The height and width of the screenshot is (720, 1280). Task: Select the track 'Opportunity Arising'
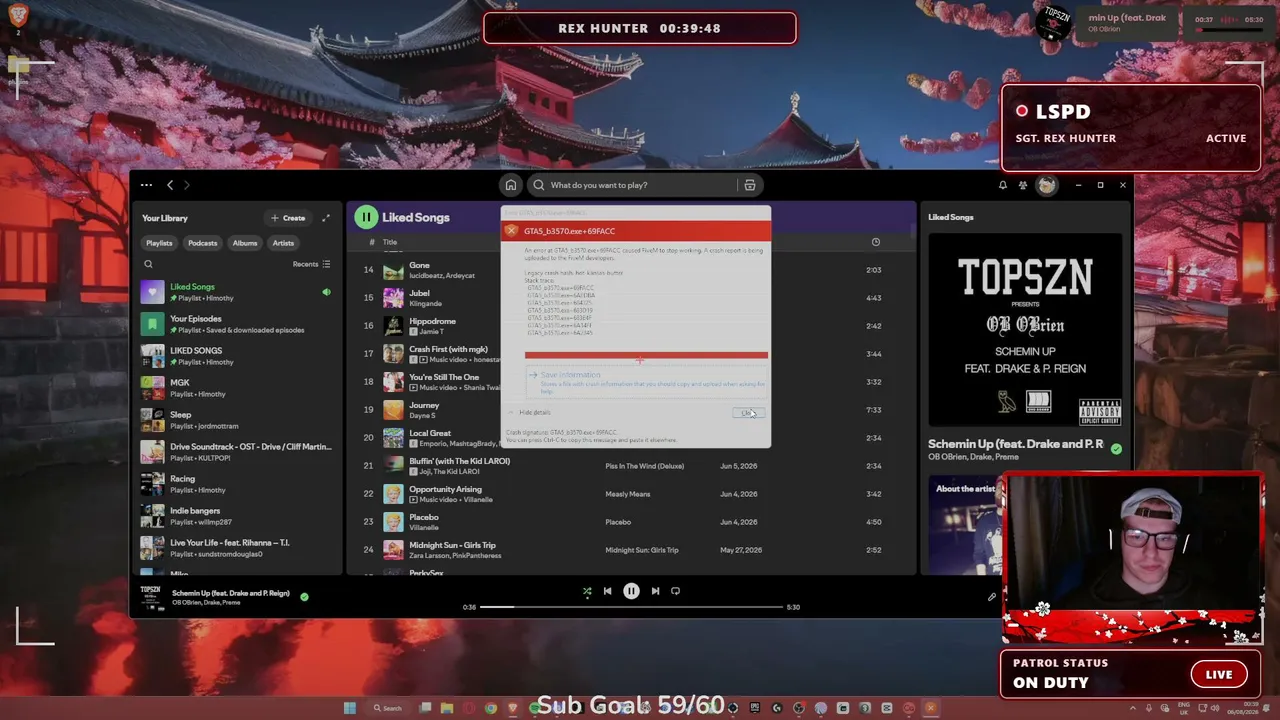click(445, 489)
